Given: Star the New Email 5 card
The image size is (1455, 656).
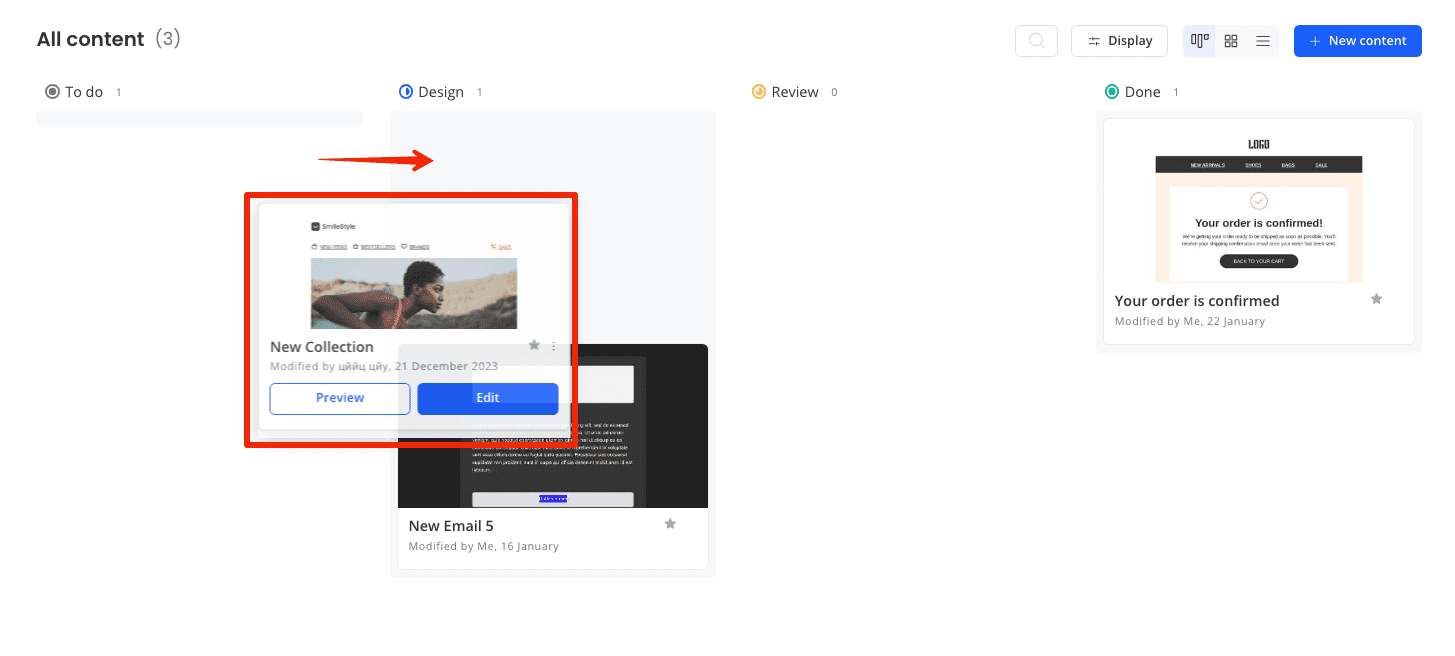Looking at the screenshot, I should [670, 524].
